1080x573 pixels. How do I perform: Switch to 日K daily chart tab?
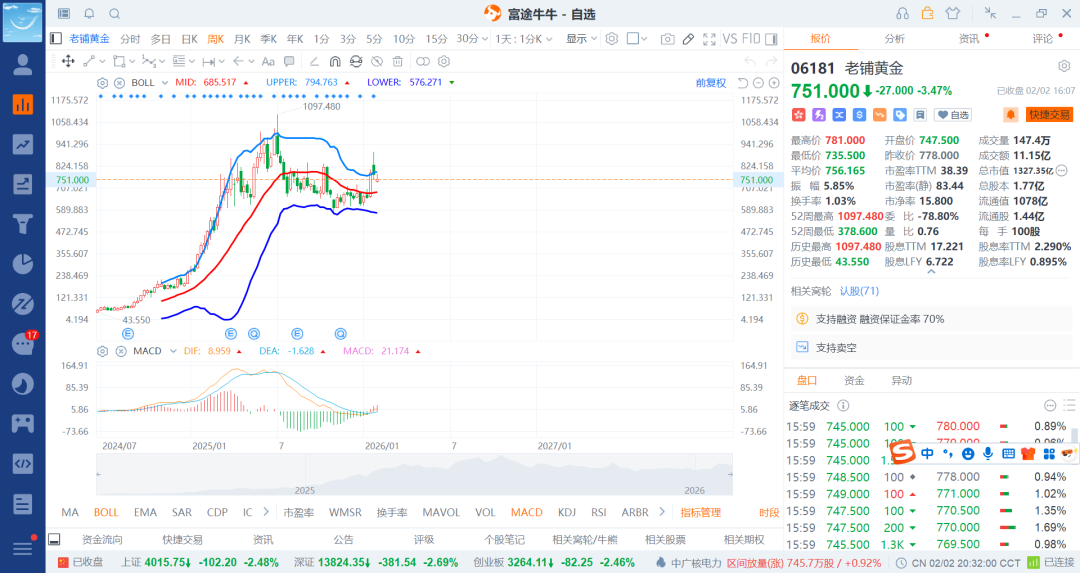pyautogui.click(x=189, y=39)
